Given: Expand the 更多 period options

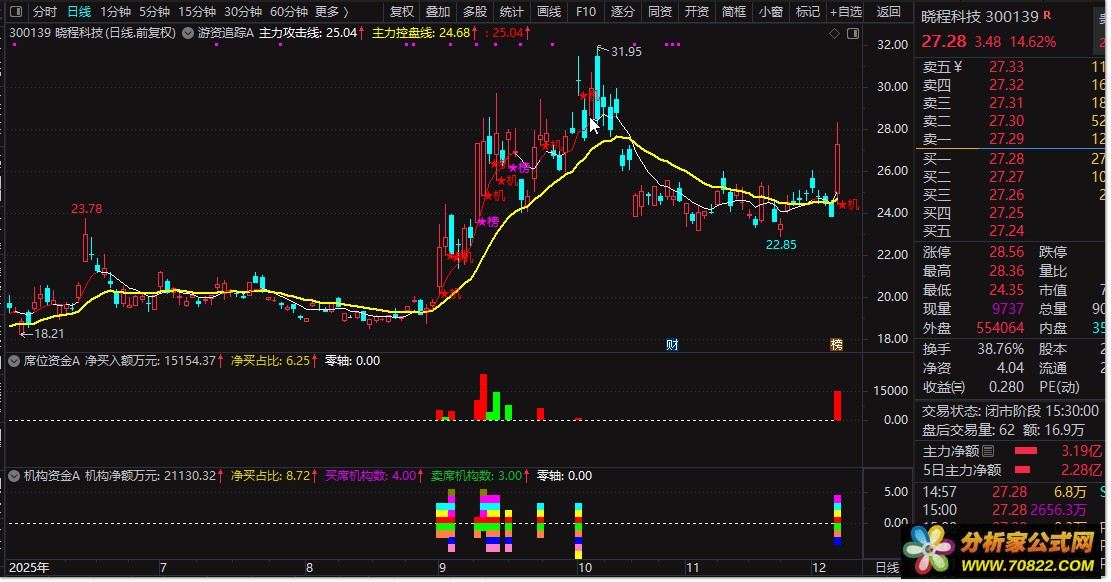Looking at the screenshot, I should (x=332, y=11).
